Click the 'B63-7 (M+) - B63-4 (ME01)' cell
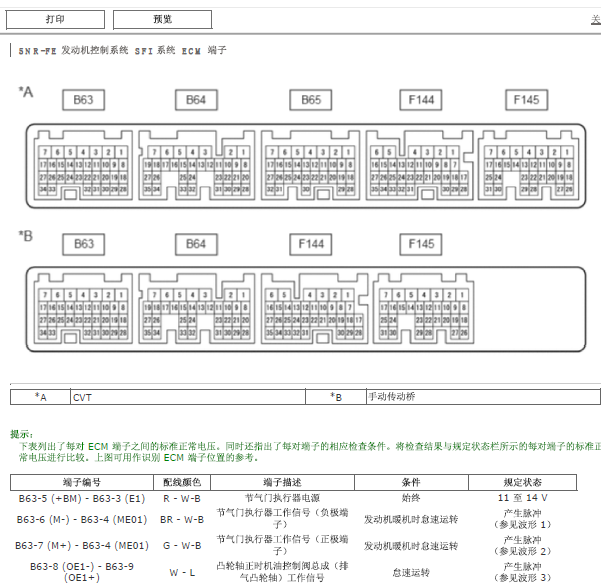The image size is (601, 585). pos(82,546)
